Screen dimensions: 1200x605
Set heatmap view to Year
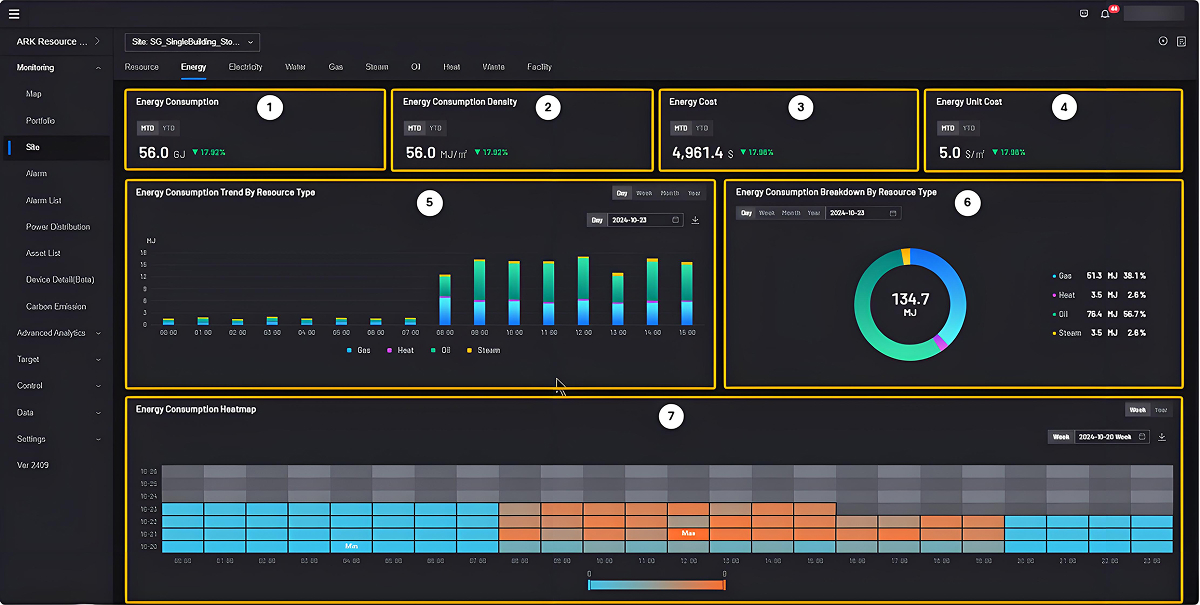pyautogui.click(x=1161, y=410)
